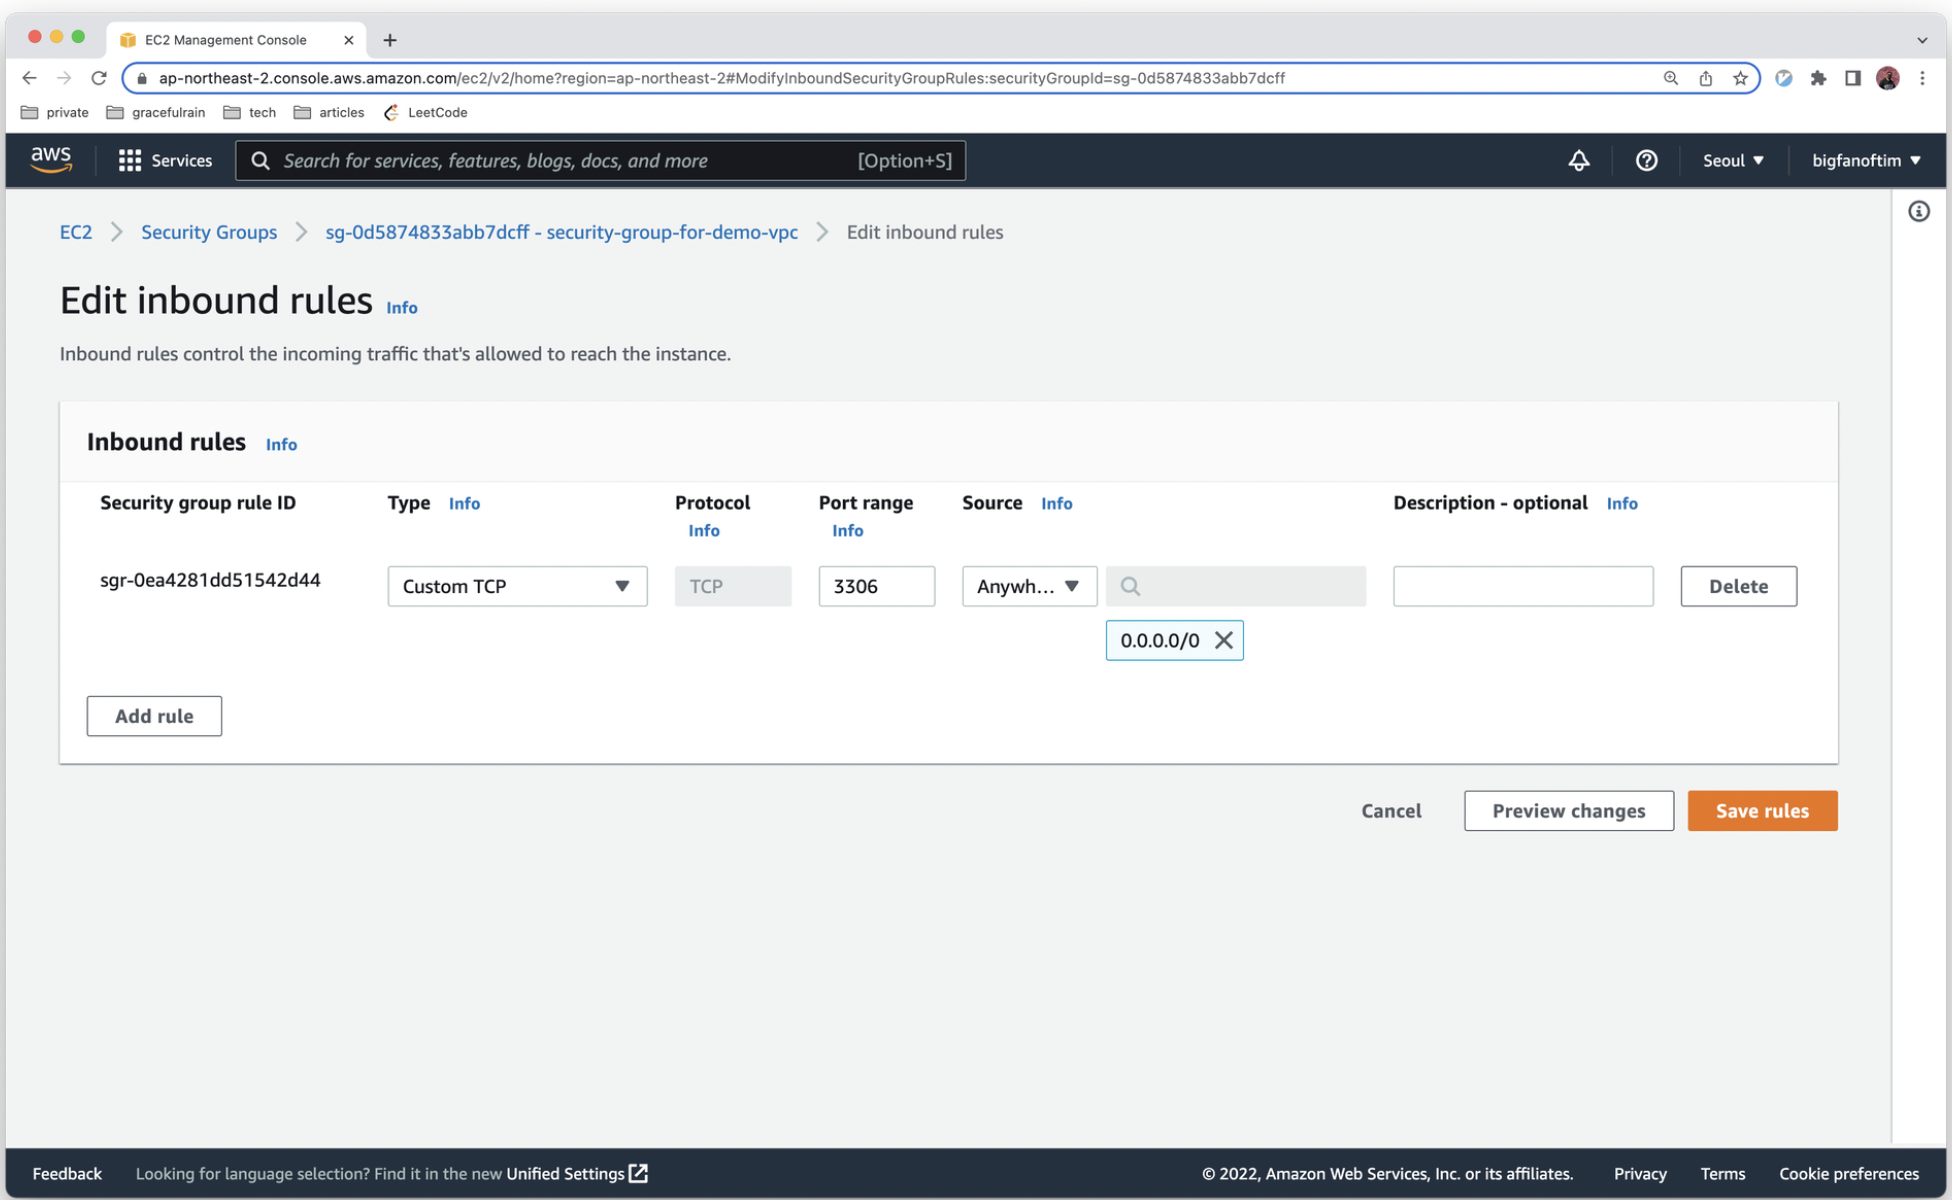Go to Security Groups breadcrumb

[208, 232]
